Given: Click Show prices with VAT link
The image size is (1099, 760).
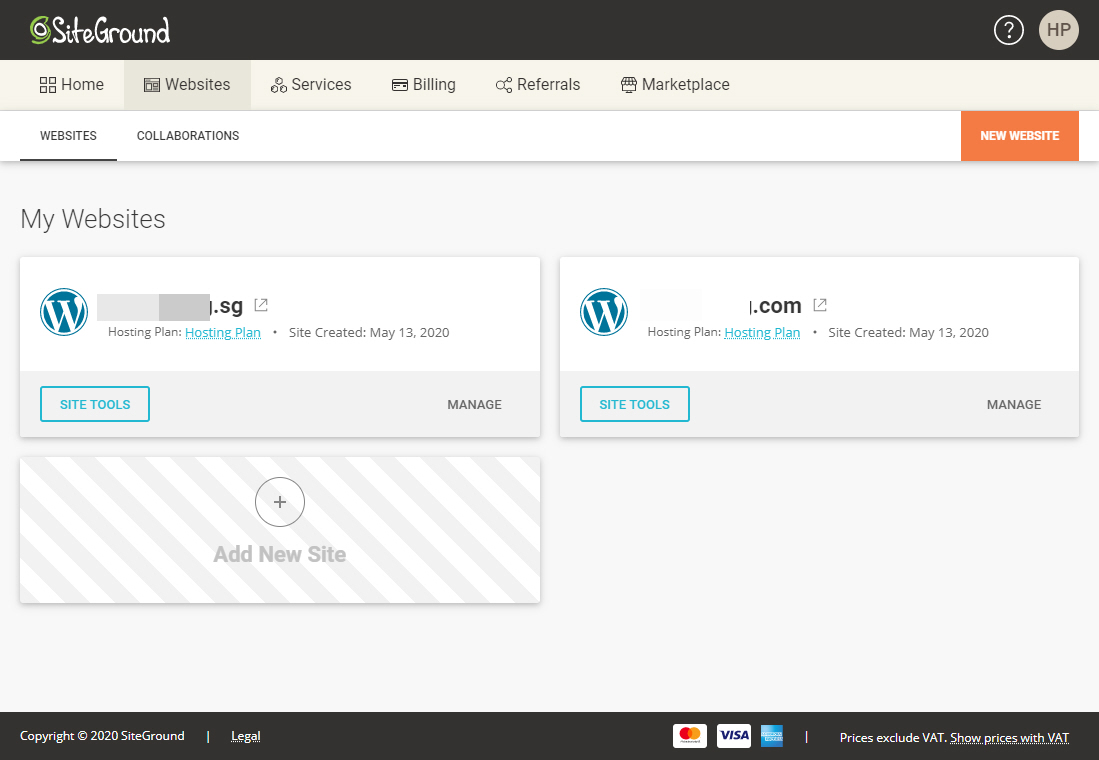Looking at the screenshot, I should pyautogui.click(x=1009, y=738).
